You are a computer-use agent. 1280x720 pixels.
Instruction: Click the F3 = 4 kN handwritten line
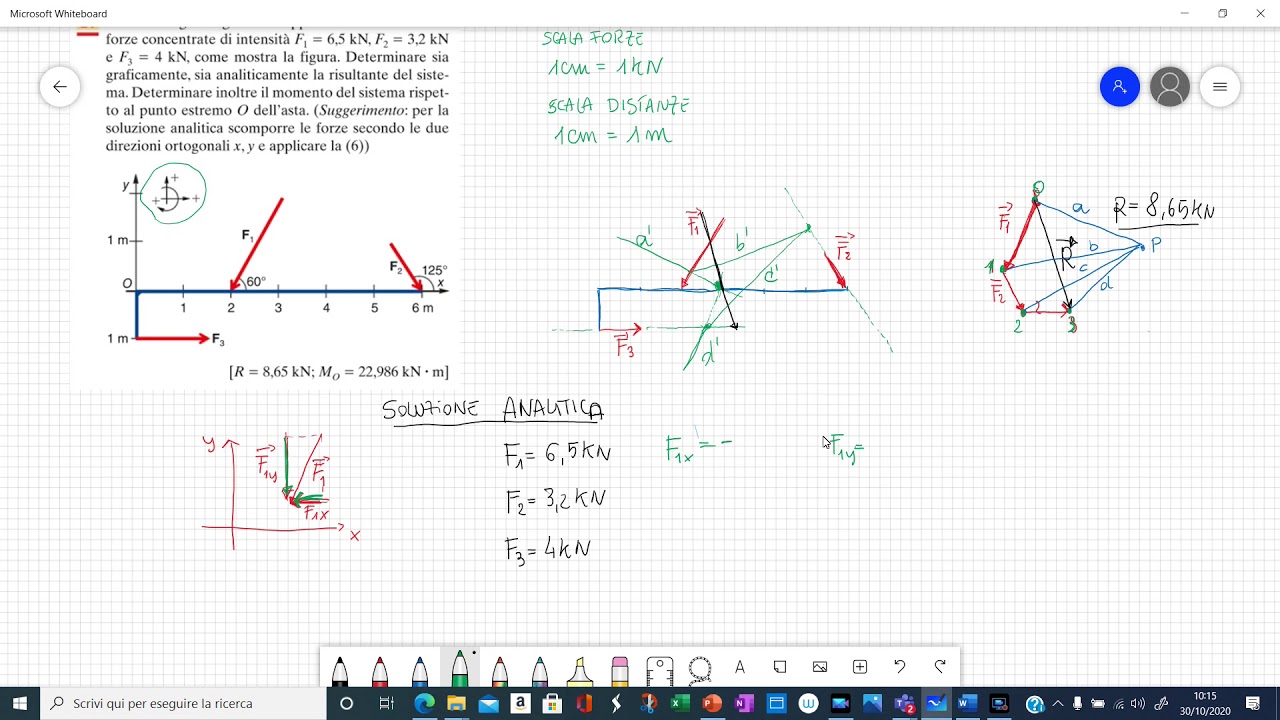547,549
